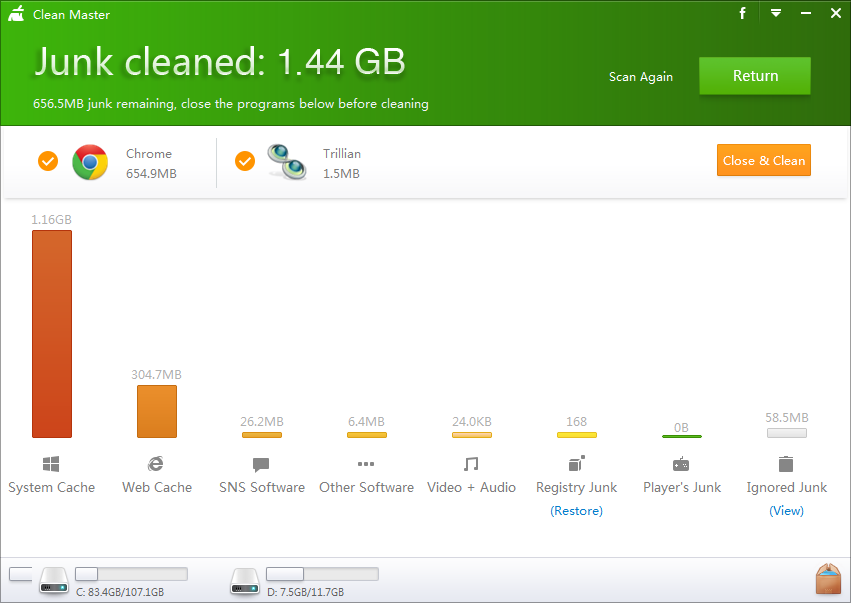Screen dimensions: 851x603
Task: Click the Ignored Junk trash can icon
Action: [786, 464]
